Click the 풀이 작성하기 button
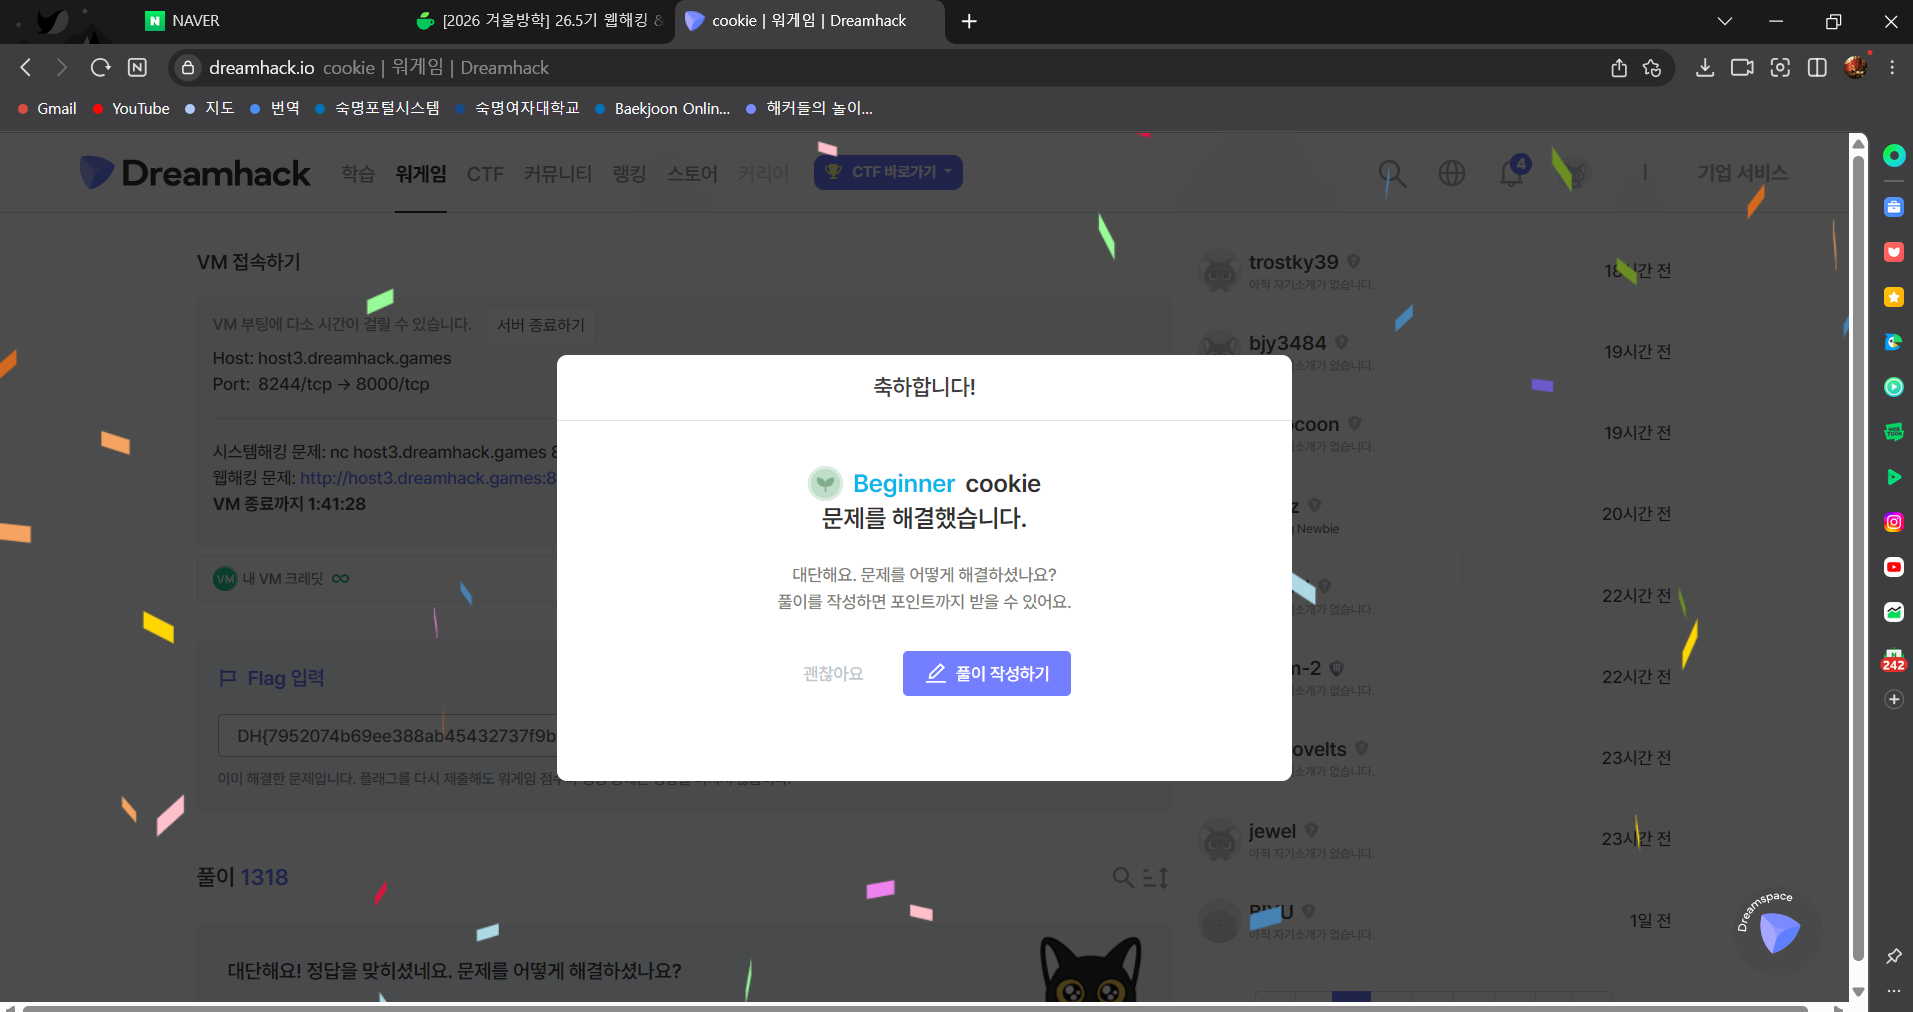This screenshot has width=1913, height=1012. 986,673
